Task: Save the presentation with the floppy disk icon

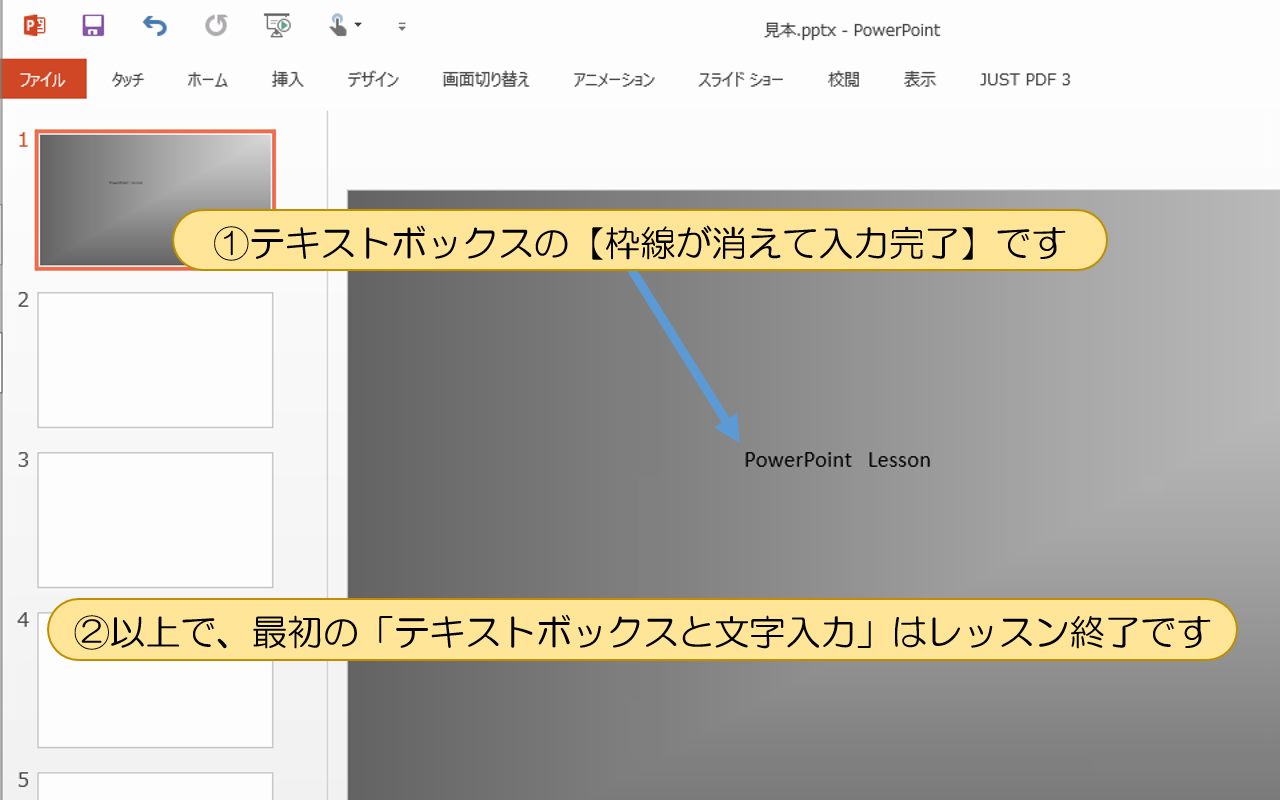Action: [93, 26]
